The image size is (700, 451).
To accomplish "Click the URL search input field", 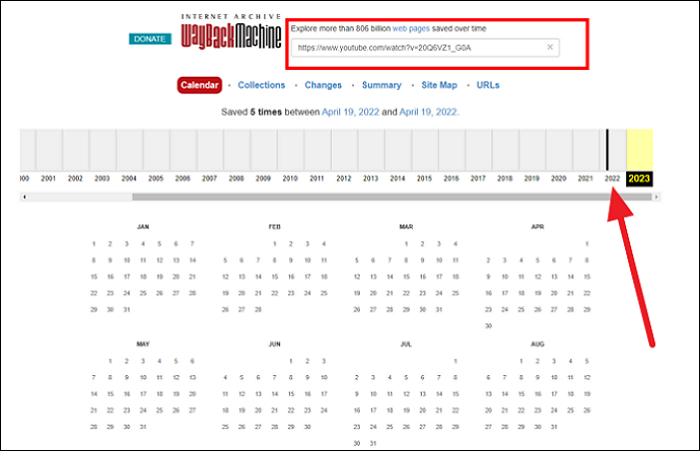I will (420, 47).
